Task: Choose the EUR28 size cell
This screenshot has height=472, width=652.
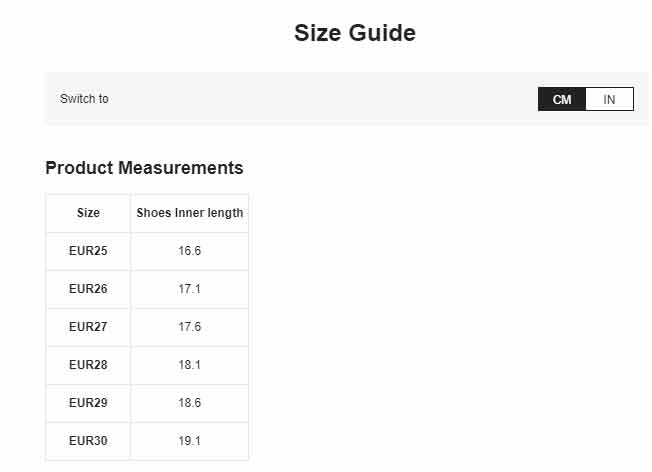Action: (x=88, y=365)
